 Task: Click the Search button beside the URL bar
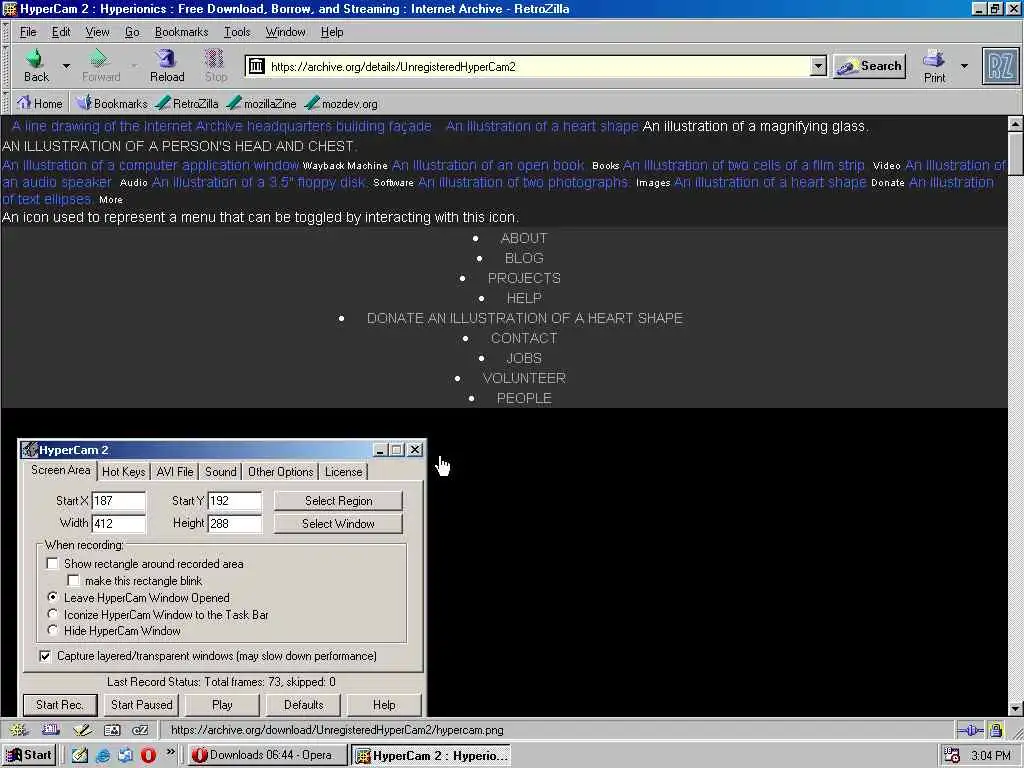click(869, 66)
